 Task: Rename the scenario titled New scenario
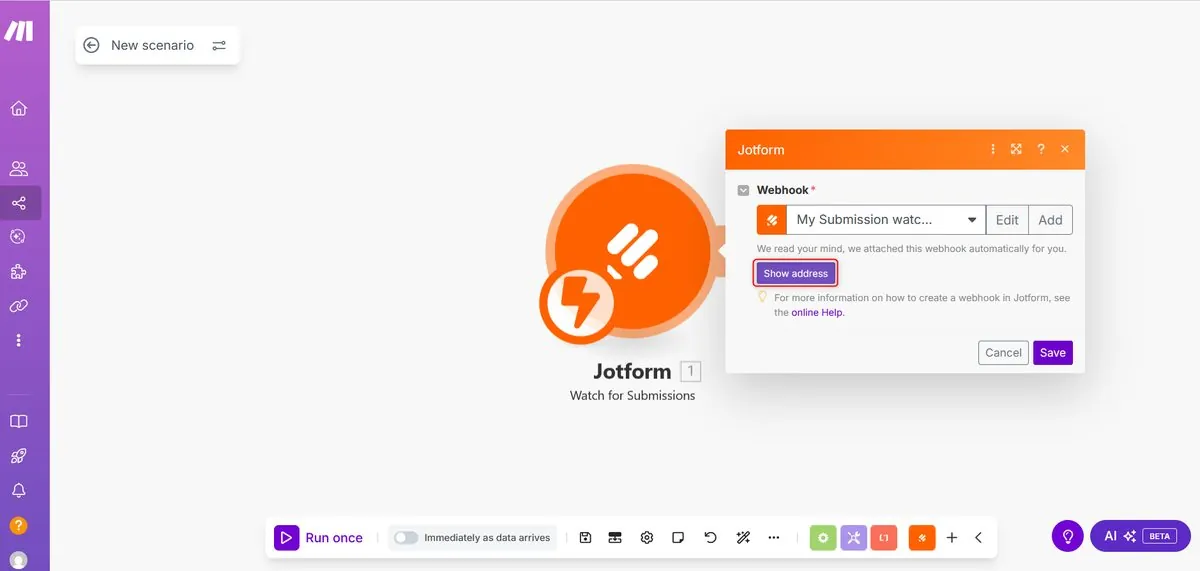tap(152, 45)
